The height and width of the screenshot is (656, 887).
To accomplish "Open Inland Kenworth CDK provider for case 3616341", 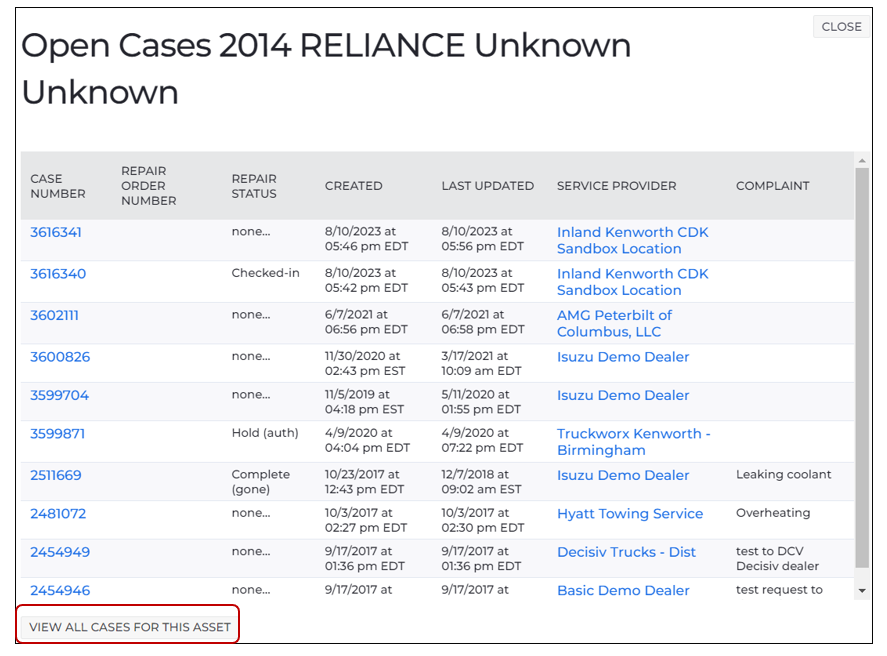I will (632, 240).
